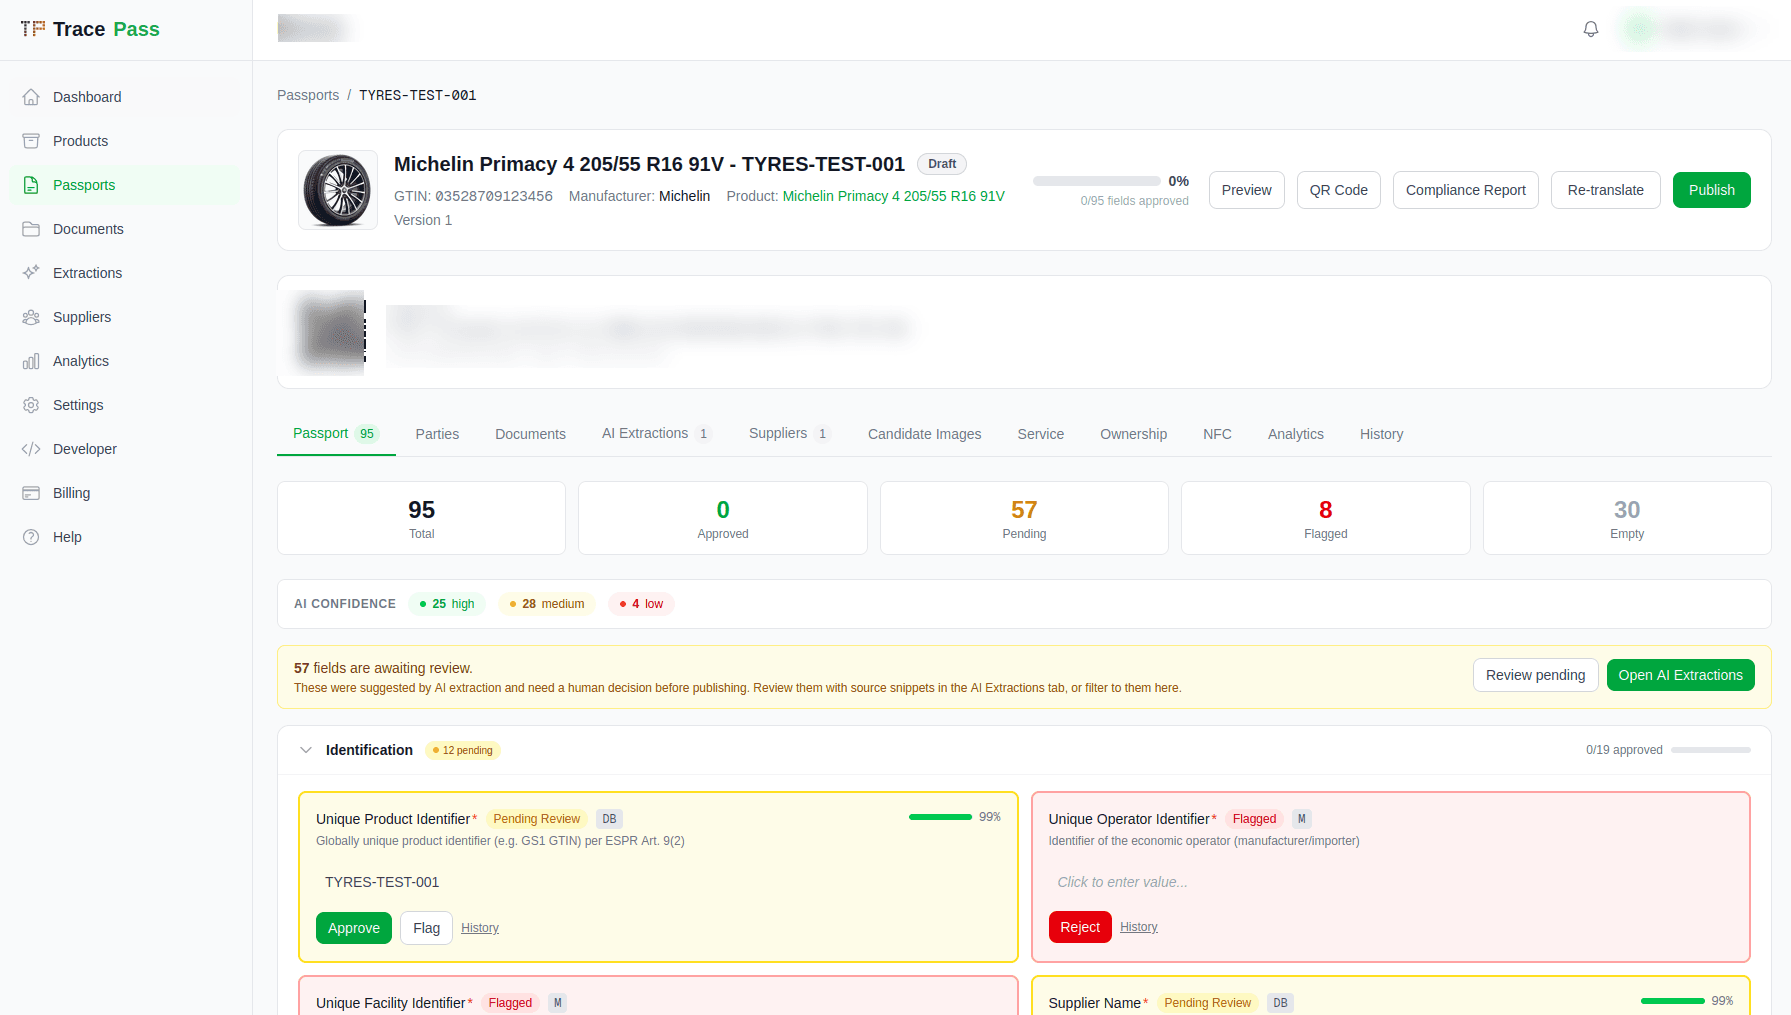Click the Michelin tyre product thumbnail

tap(338, 190)
